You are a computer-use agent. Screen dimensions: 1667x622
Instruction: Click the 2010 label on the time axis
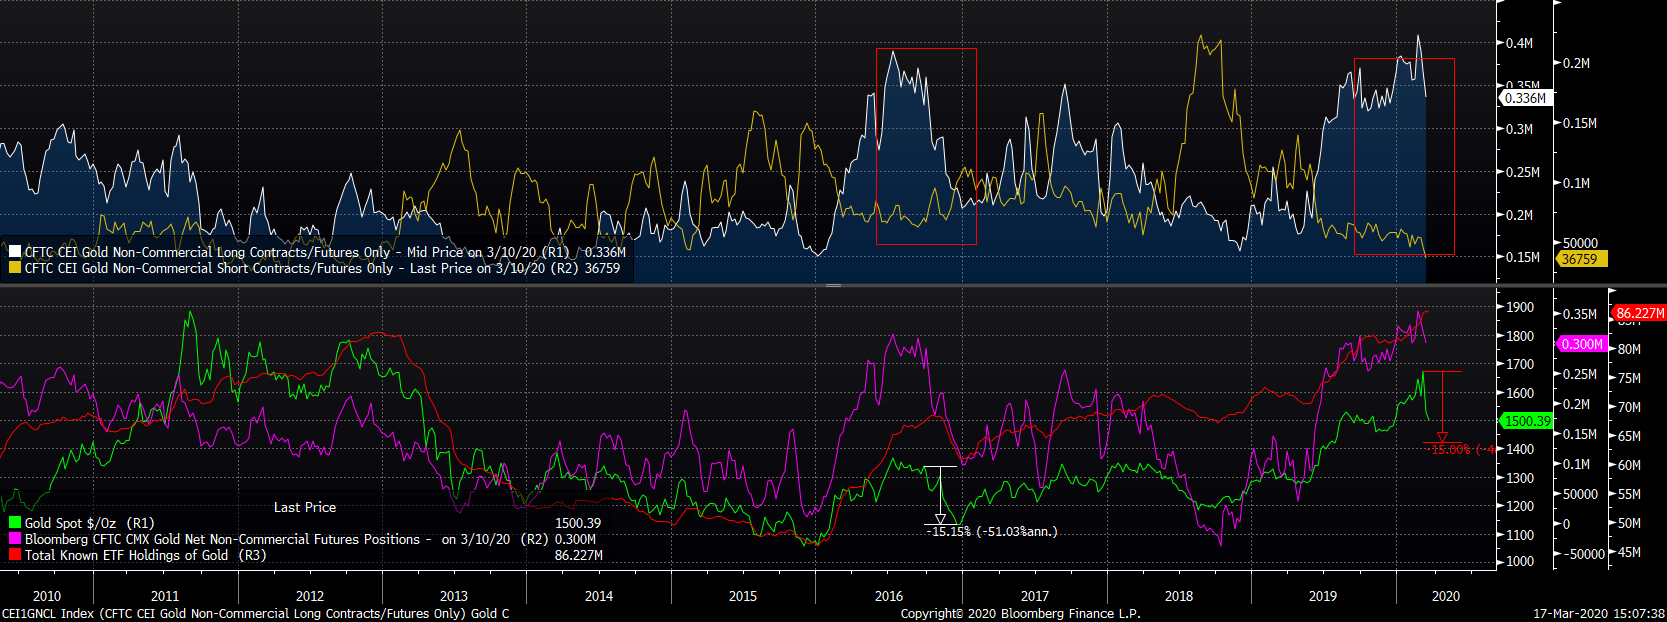pyautogui.click(x=46, y=596)
